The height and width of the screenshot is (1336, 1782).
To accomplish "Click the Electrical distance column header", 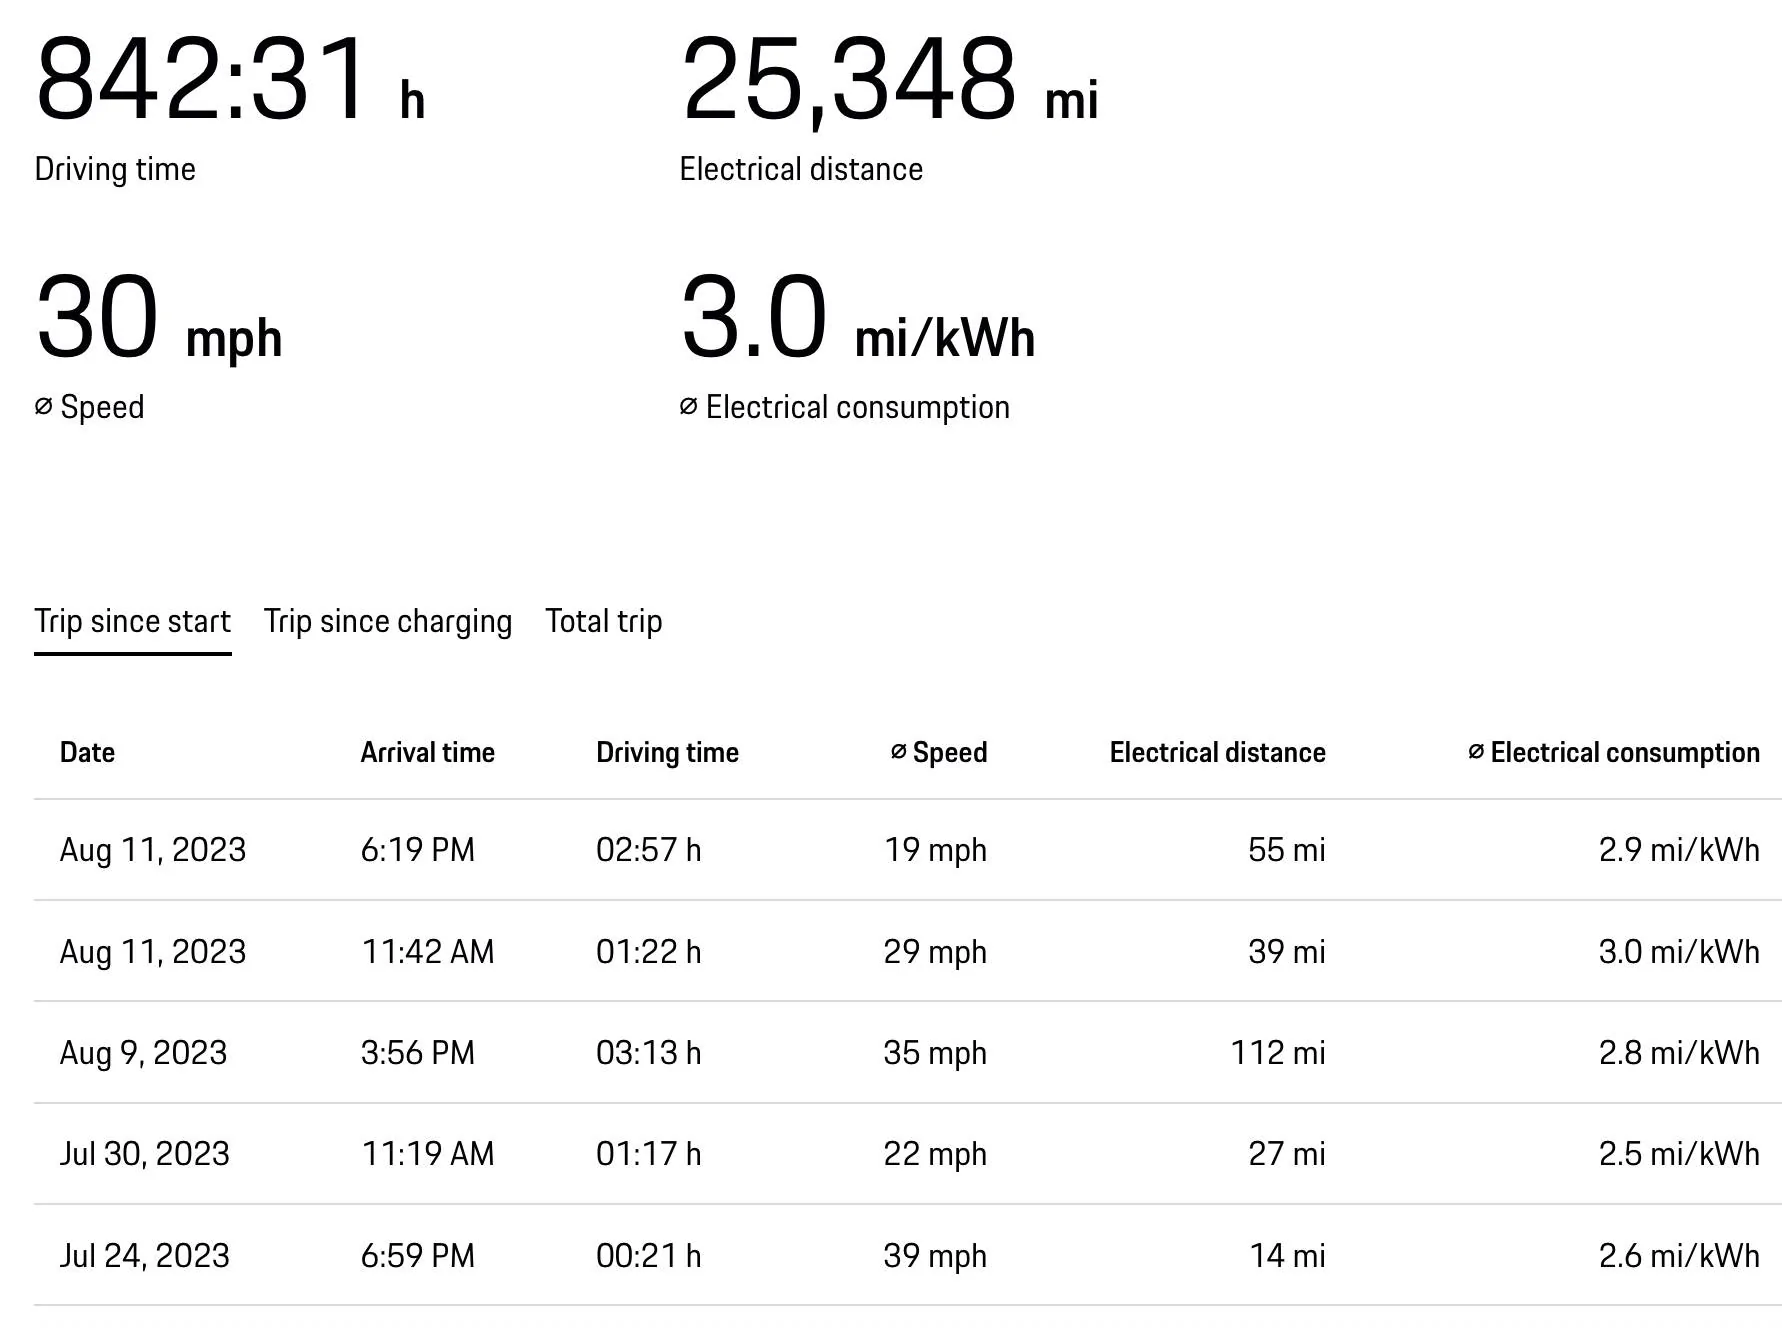I will tap(1218, 752).
